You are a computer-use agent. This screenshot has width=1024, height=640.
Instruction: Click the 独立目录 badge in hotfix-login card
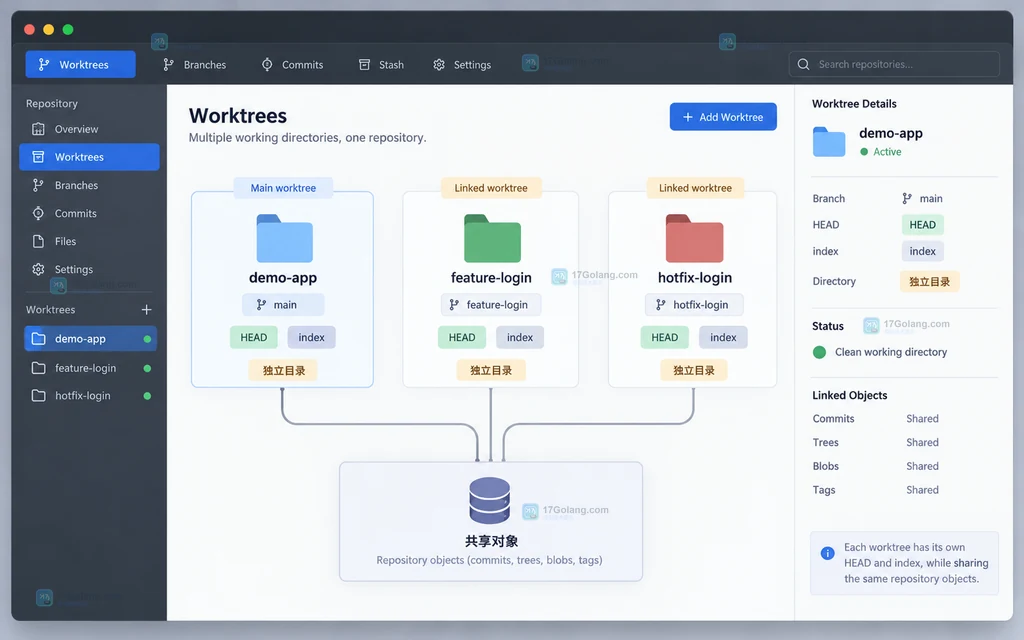(x=694, y=370)
